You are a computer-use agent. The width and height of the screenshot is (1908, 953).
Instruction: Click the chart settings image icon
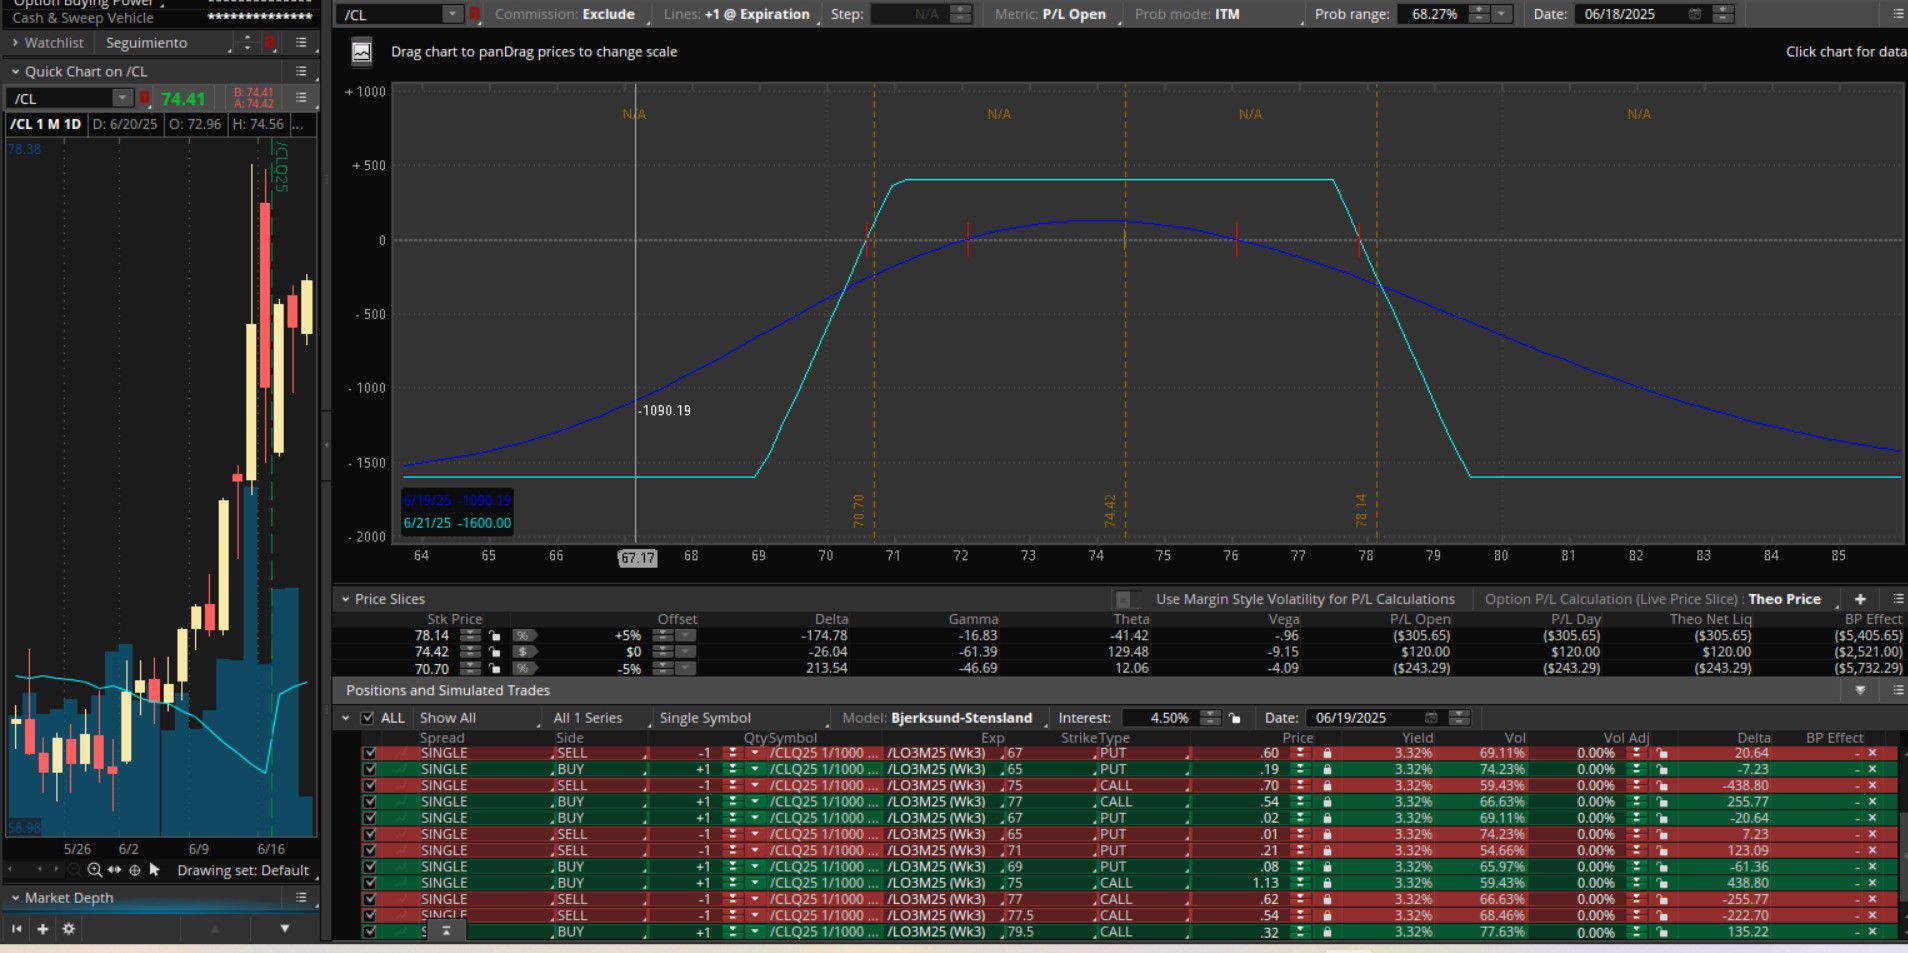pos(362,52)
